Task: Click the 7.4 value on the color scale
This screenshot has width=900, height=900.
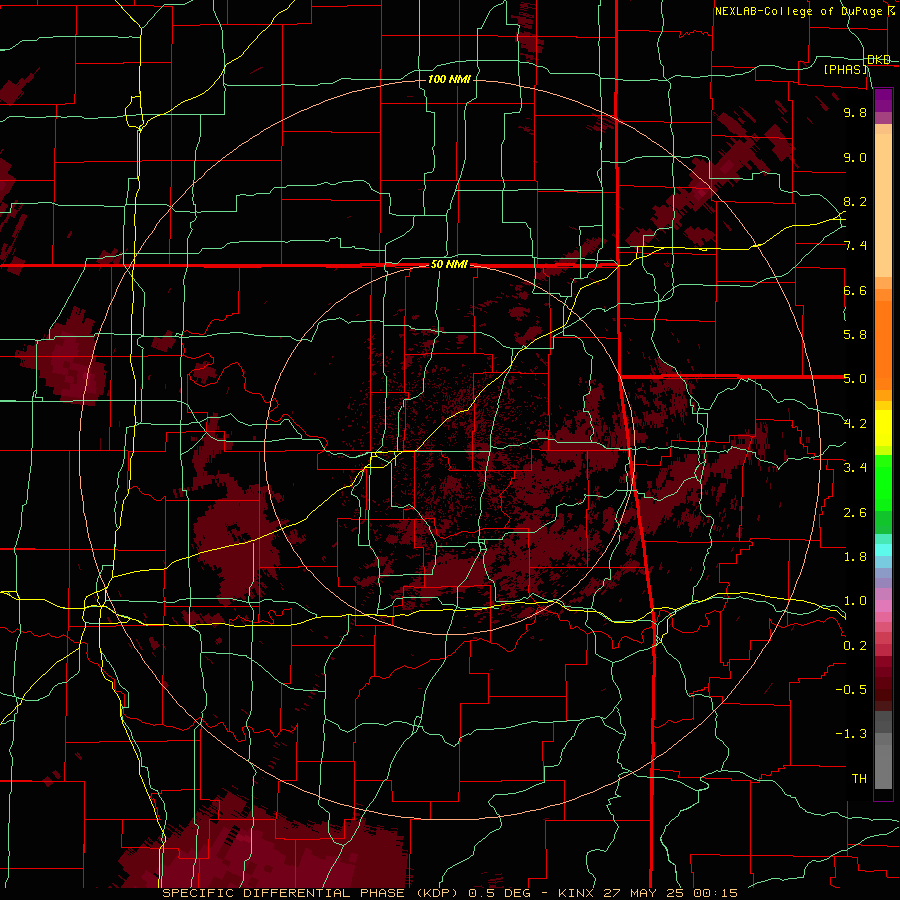Action: pyautogui.click(x=855, y=246)
